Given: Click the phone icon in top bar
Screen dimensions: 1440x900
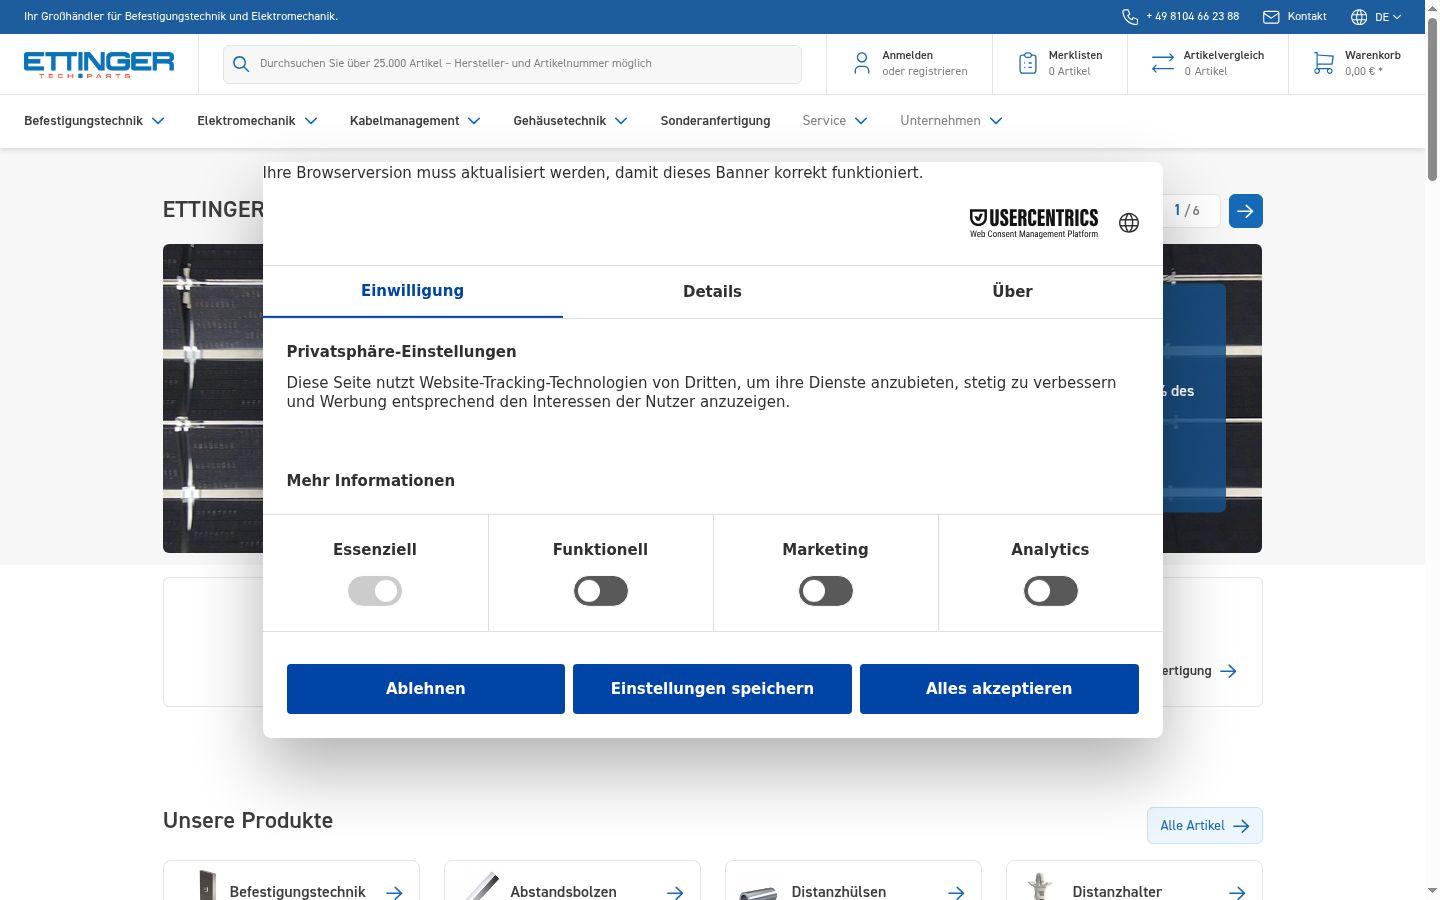Looking at the screenshot, I should [x=1130, y=17].
